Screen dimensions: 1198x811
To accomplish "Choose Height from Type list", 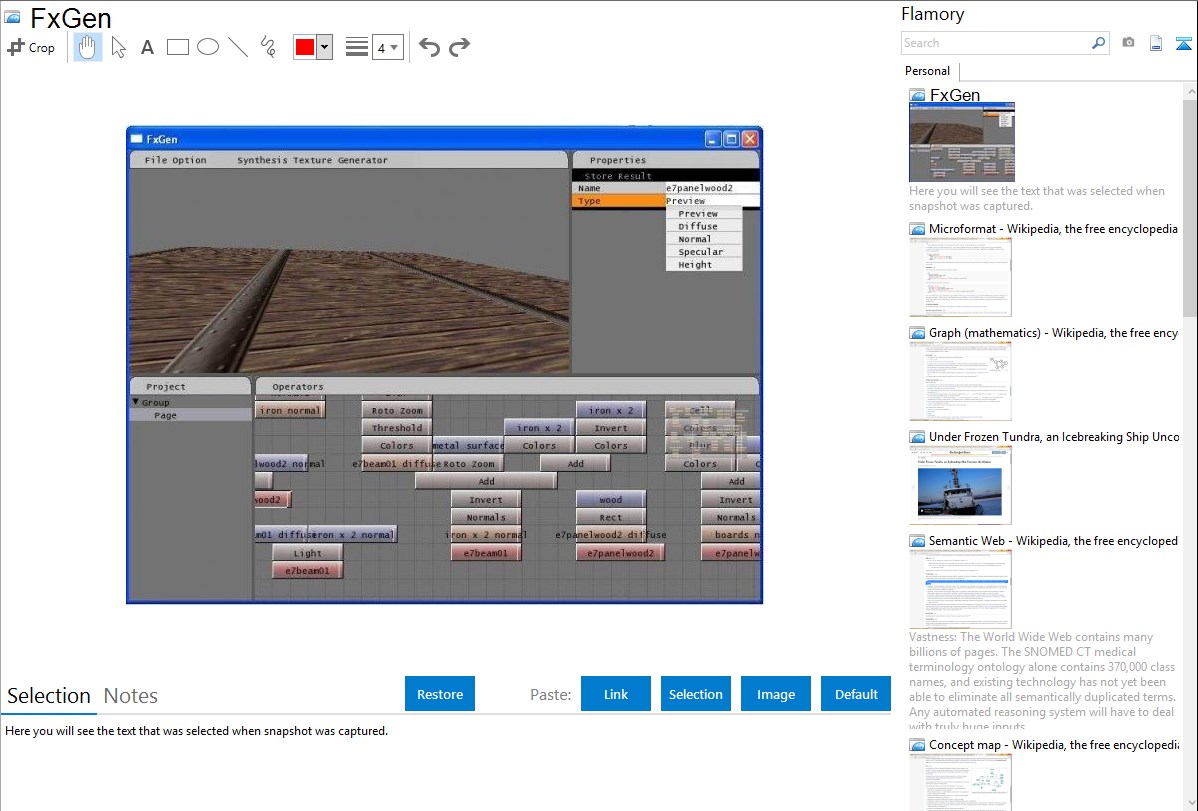I will point(704,265).
